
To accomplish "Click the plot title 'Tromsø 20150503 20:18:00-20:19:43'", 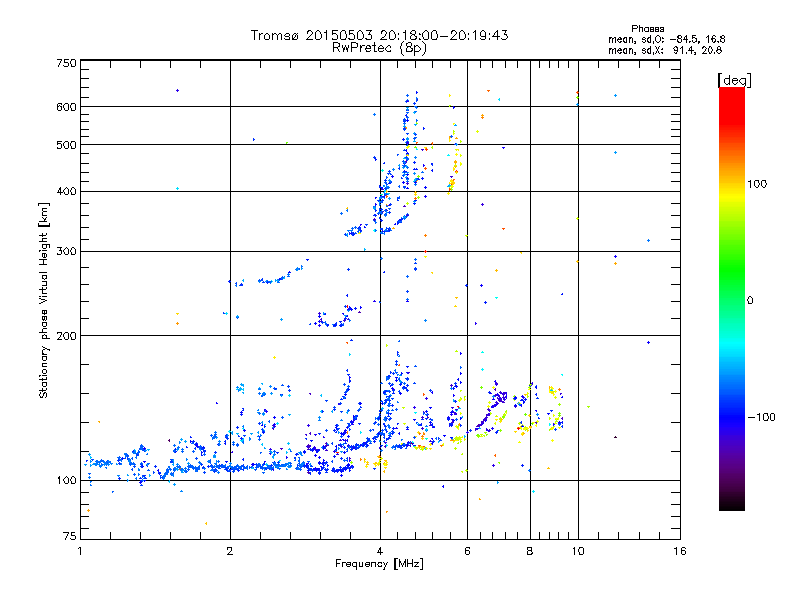I will (379, 35).
